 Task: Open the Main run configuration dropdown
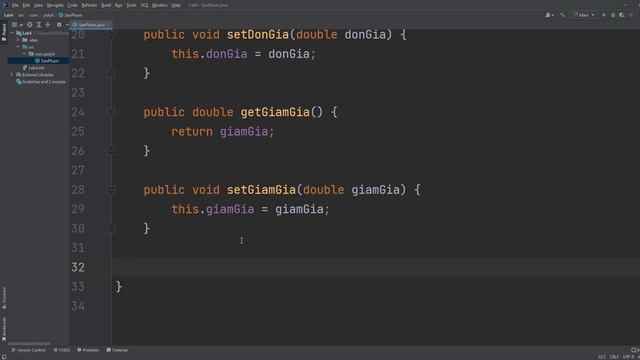coord(584,15)
